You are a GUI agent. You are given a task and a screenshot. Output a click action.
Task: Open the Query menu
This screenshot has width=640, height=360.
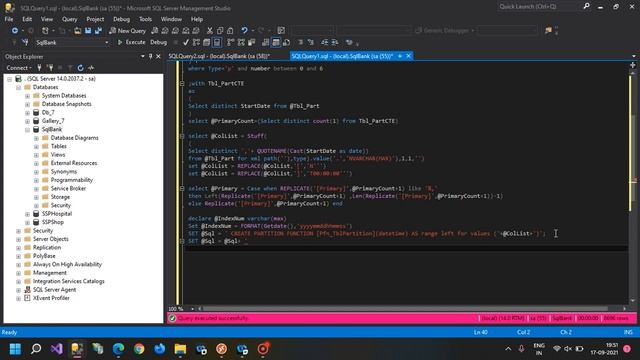point(69,19)
